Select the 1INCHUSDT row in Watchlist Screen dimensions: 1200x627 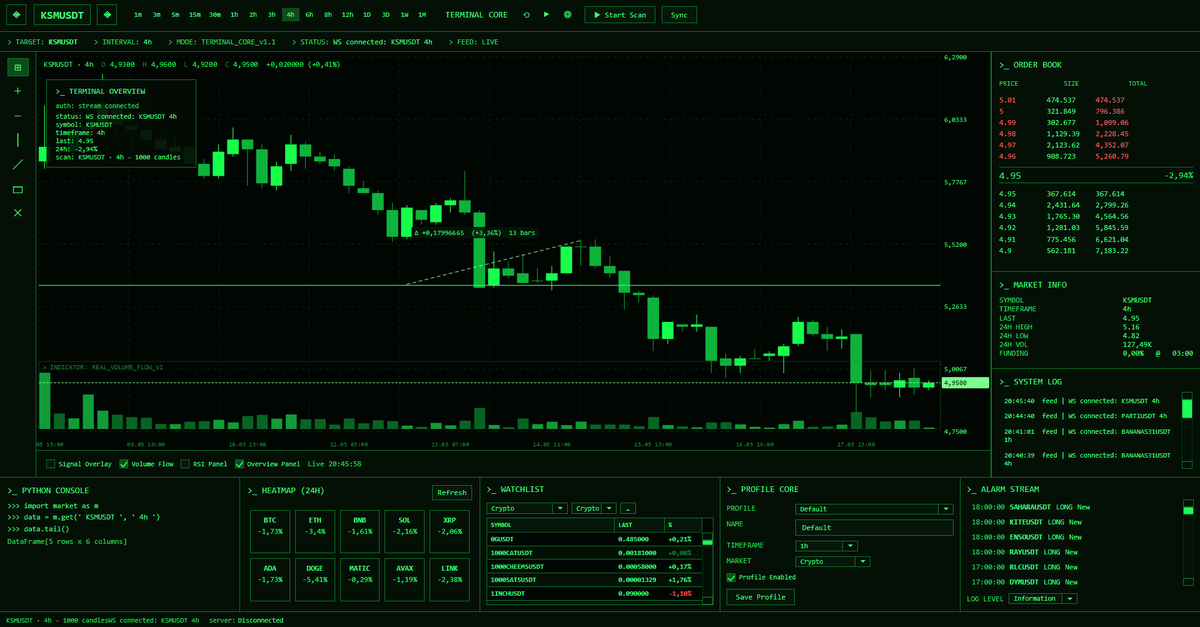click(593, 593)
